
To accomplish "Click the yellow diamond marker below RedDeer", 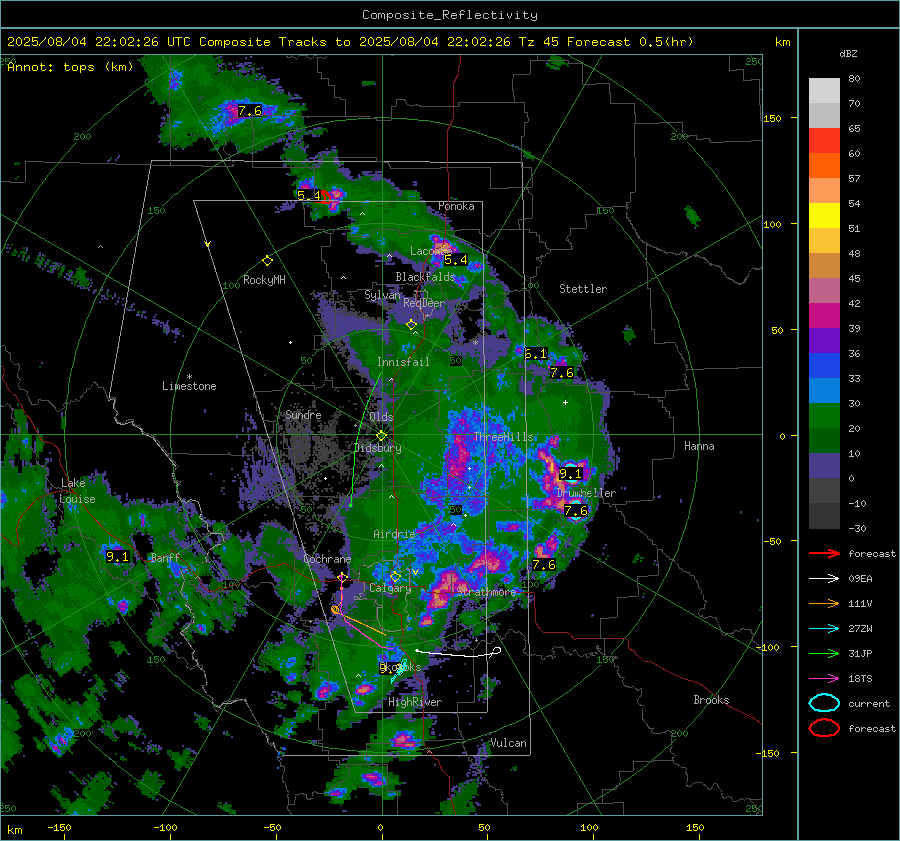I will coord(411,325).
